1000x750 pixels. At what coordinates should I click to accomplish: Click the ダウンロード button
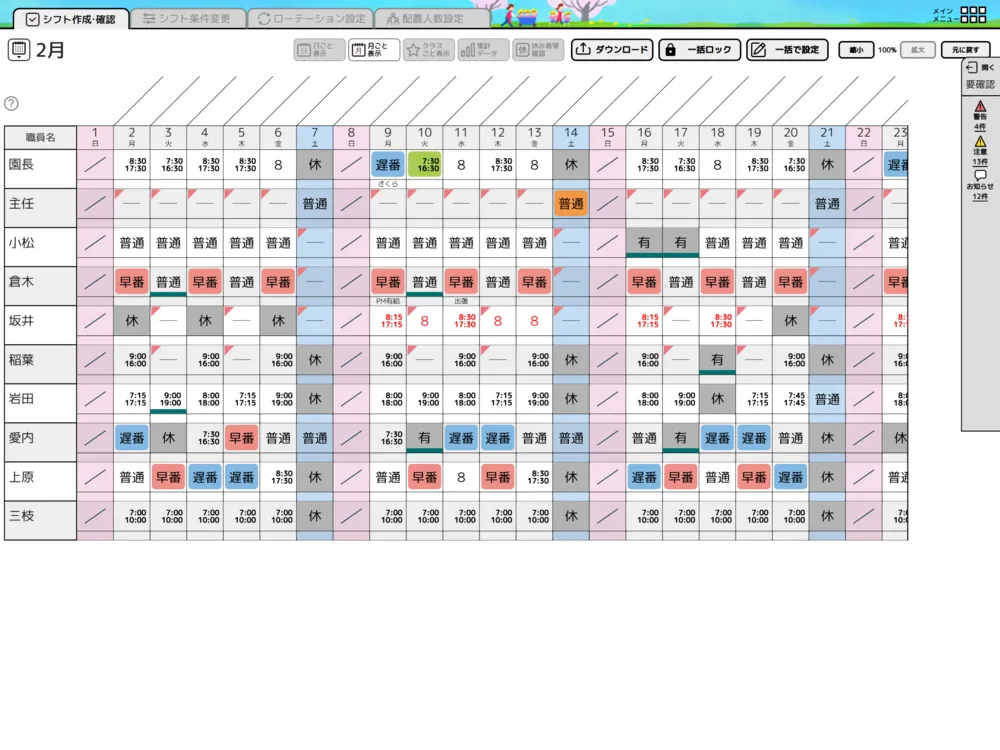point(612,50)
